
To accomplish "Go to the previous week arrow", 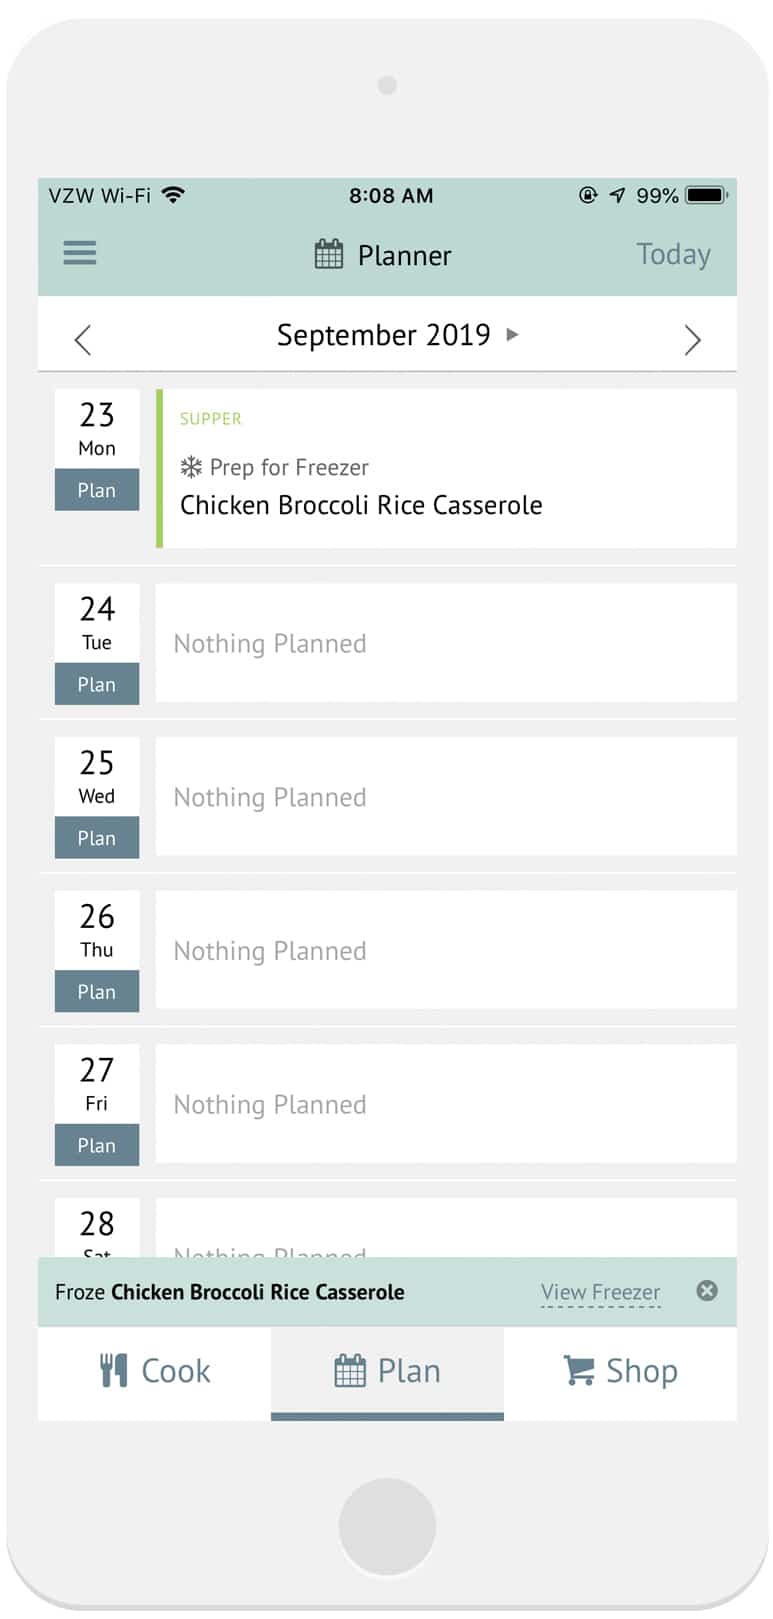I will pos(83,340).
